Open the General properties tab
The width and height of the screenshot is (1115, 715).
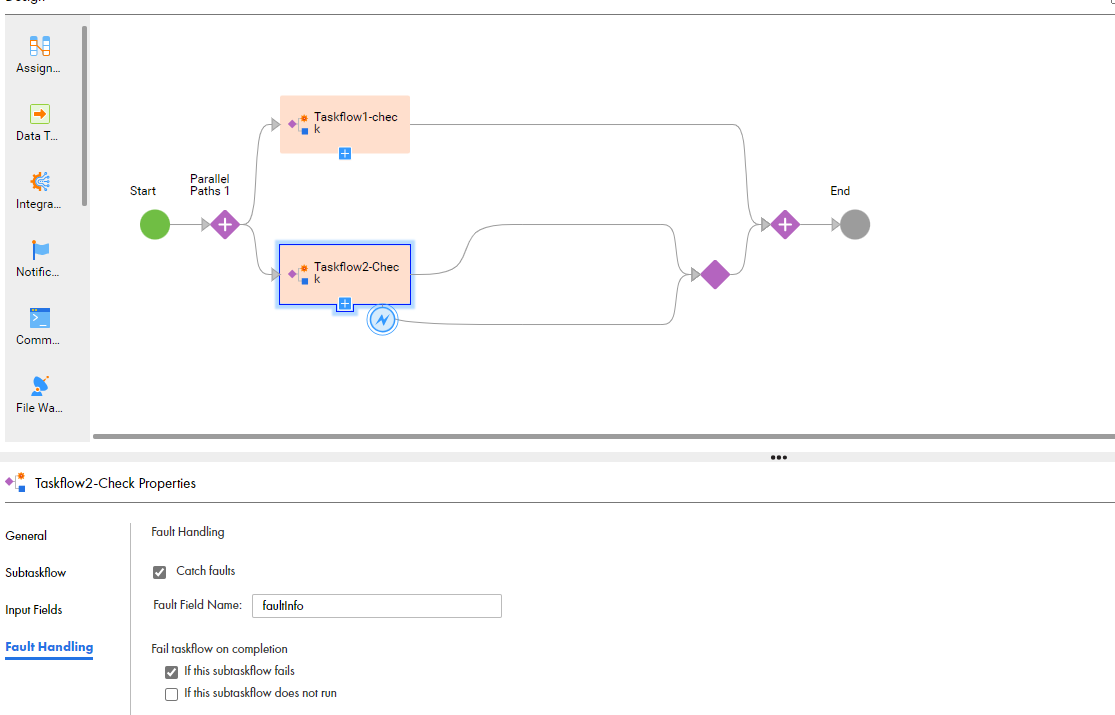tap(26, 536)
